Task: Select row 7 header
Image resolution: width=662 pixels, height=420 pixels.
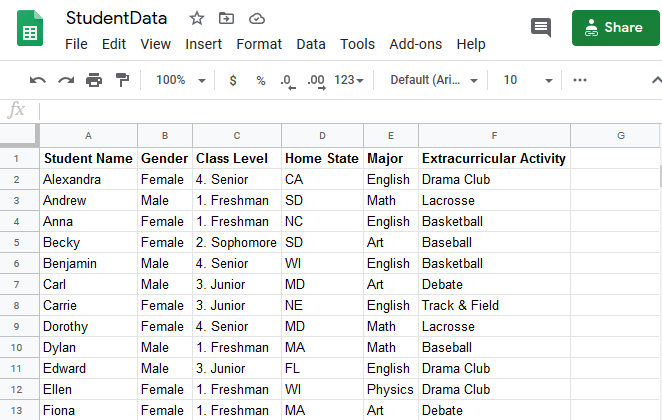Action: pyautogui.click(x=19, y=284)
